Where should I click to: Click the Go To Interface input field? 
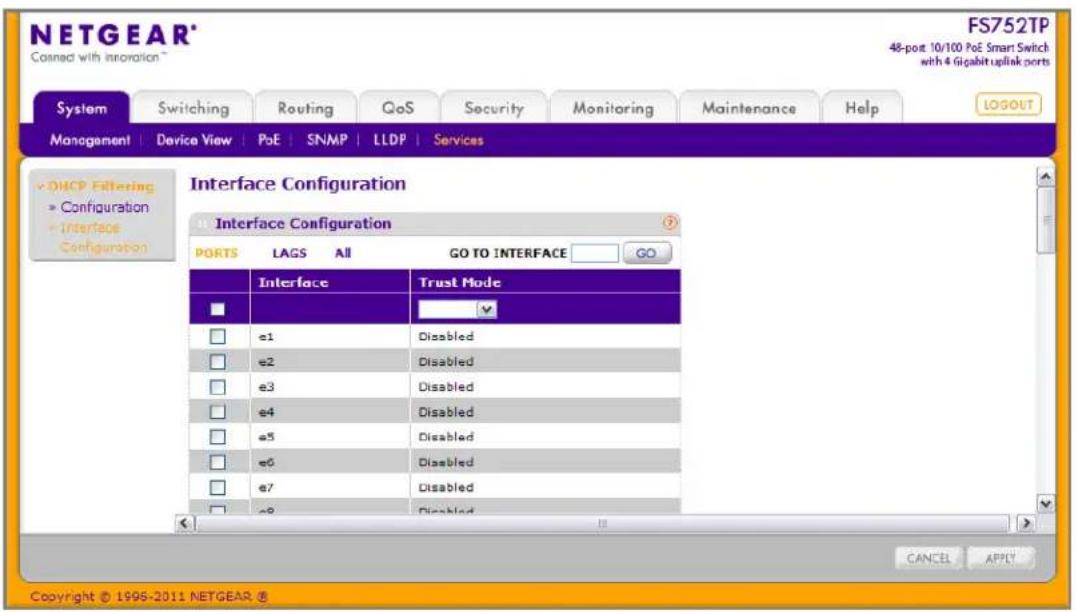click(x=594, y=253)
